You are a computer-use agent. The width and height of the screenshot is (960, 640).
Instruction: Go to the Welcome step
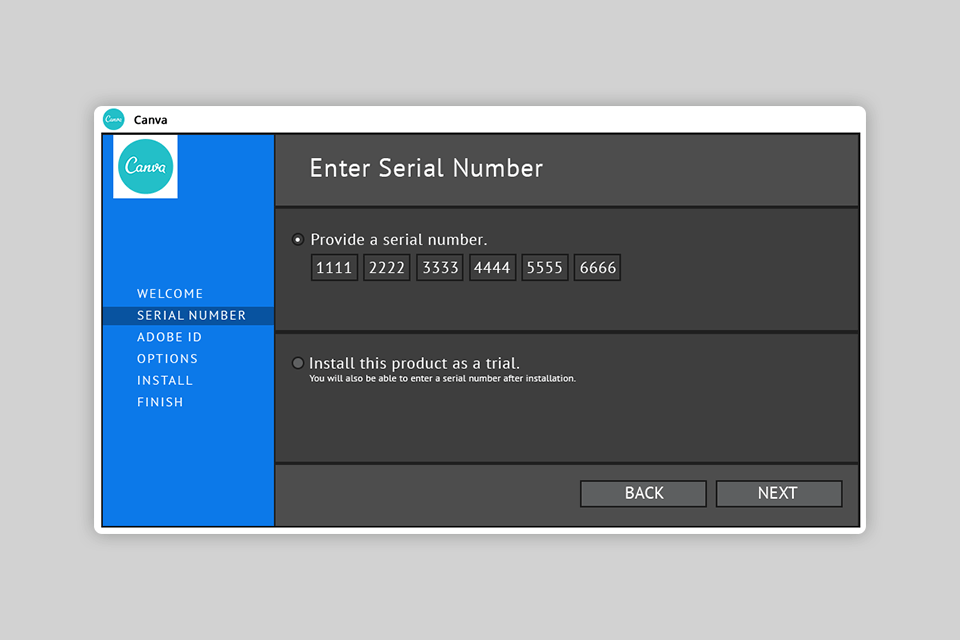[x=170, y=293]
